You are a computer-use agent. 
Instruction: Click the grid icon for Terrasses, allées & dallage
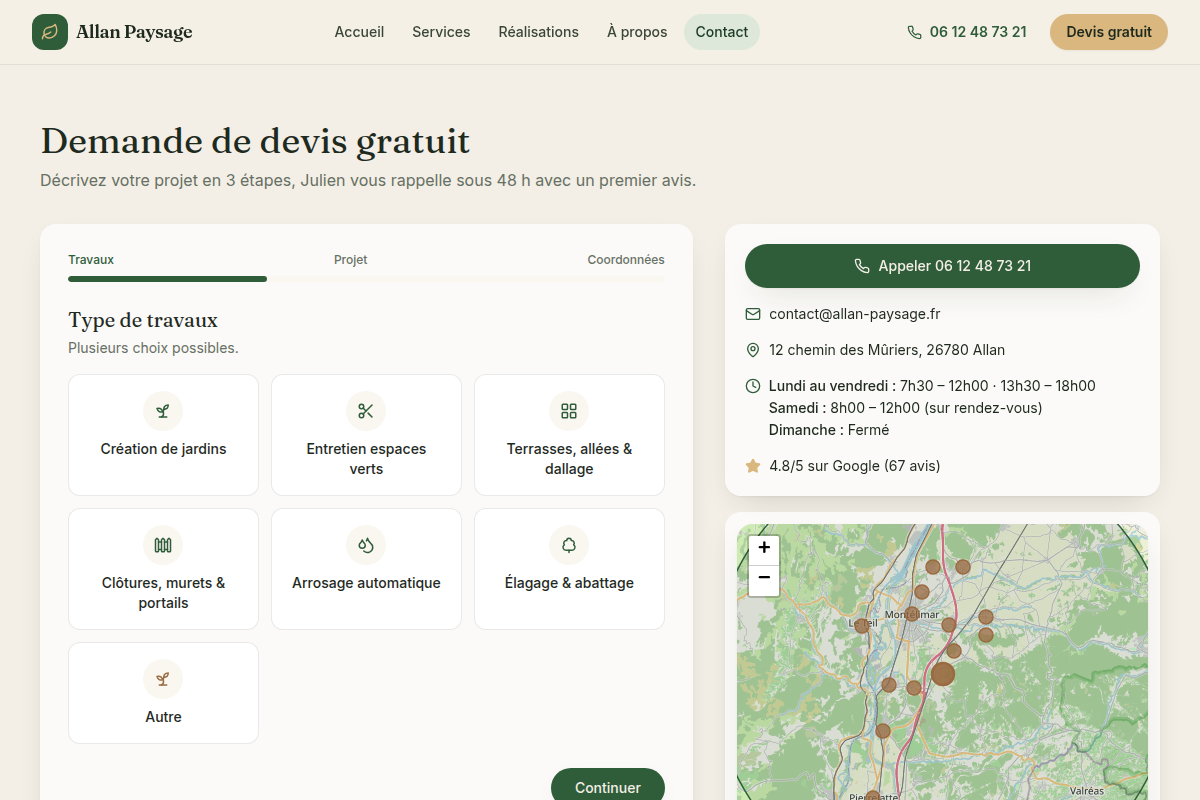point(569,411)
